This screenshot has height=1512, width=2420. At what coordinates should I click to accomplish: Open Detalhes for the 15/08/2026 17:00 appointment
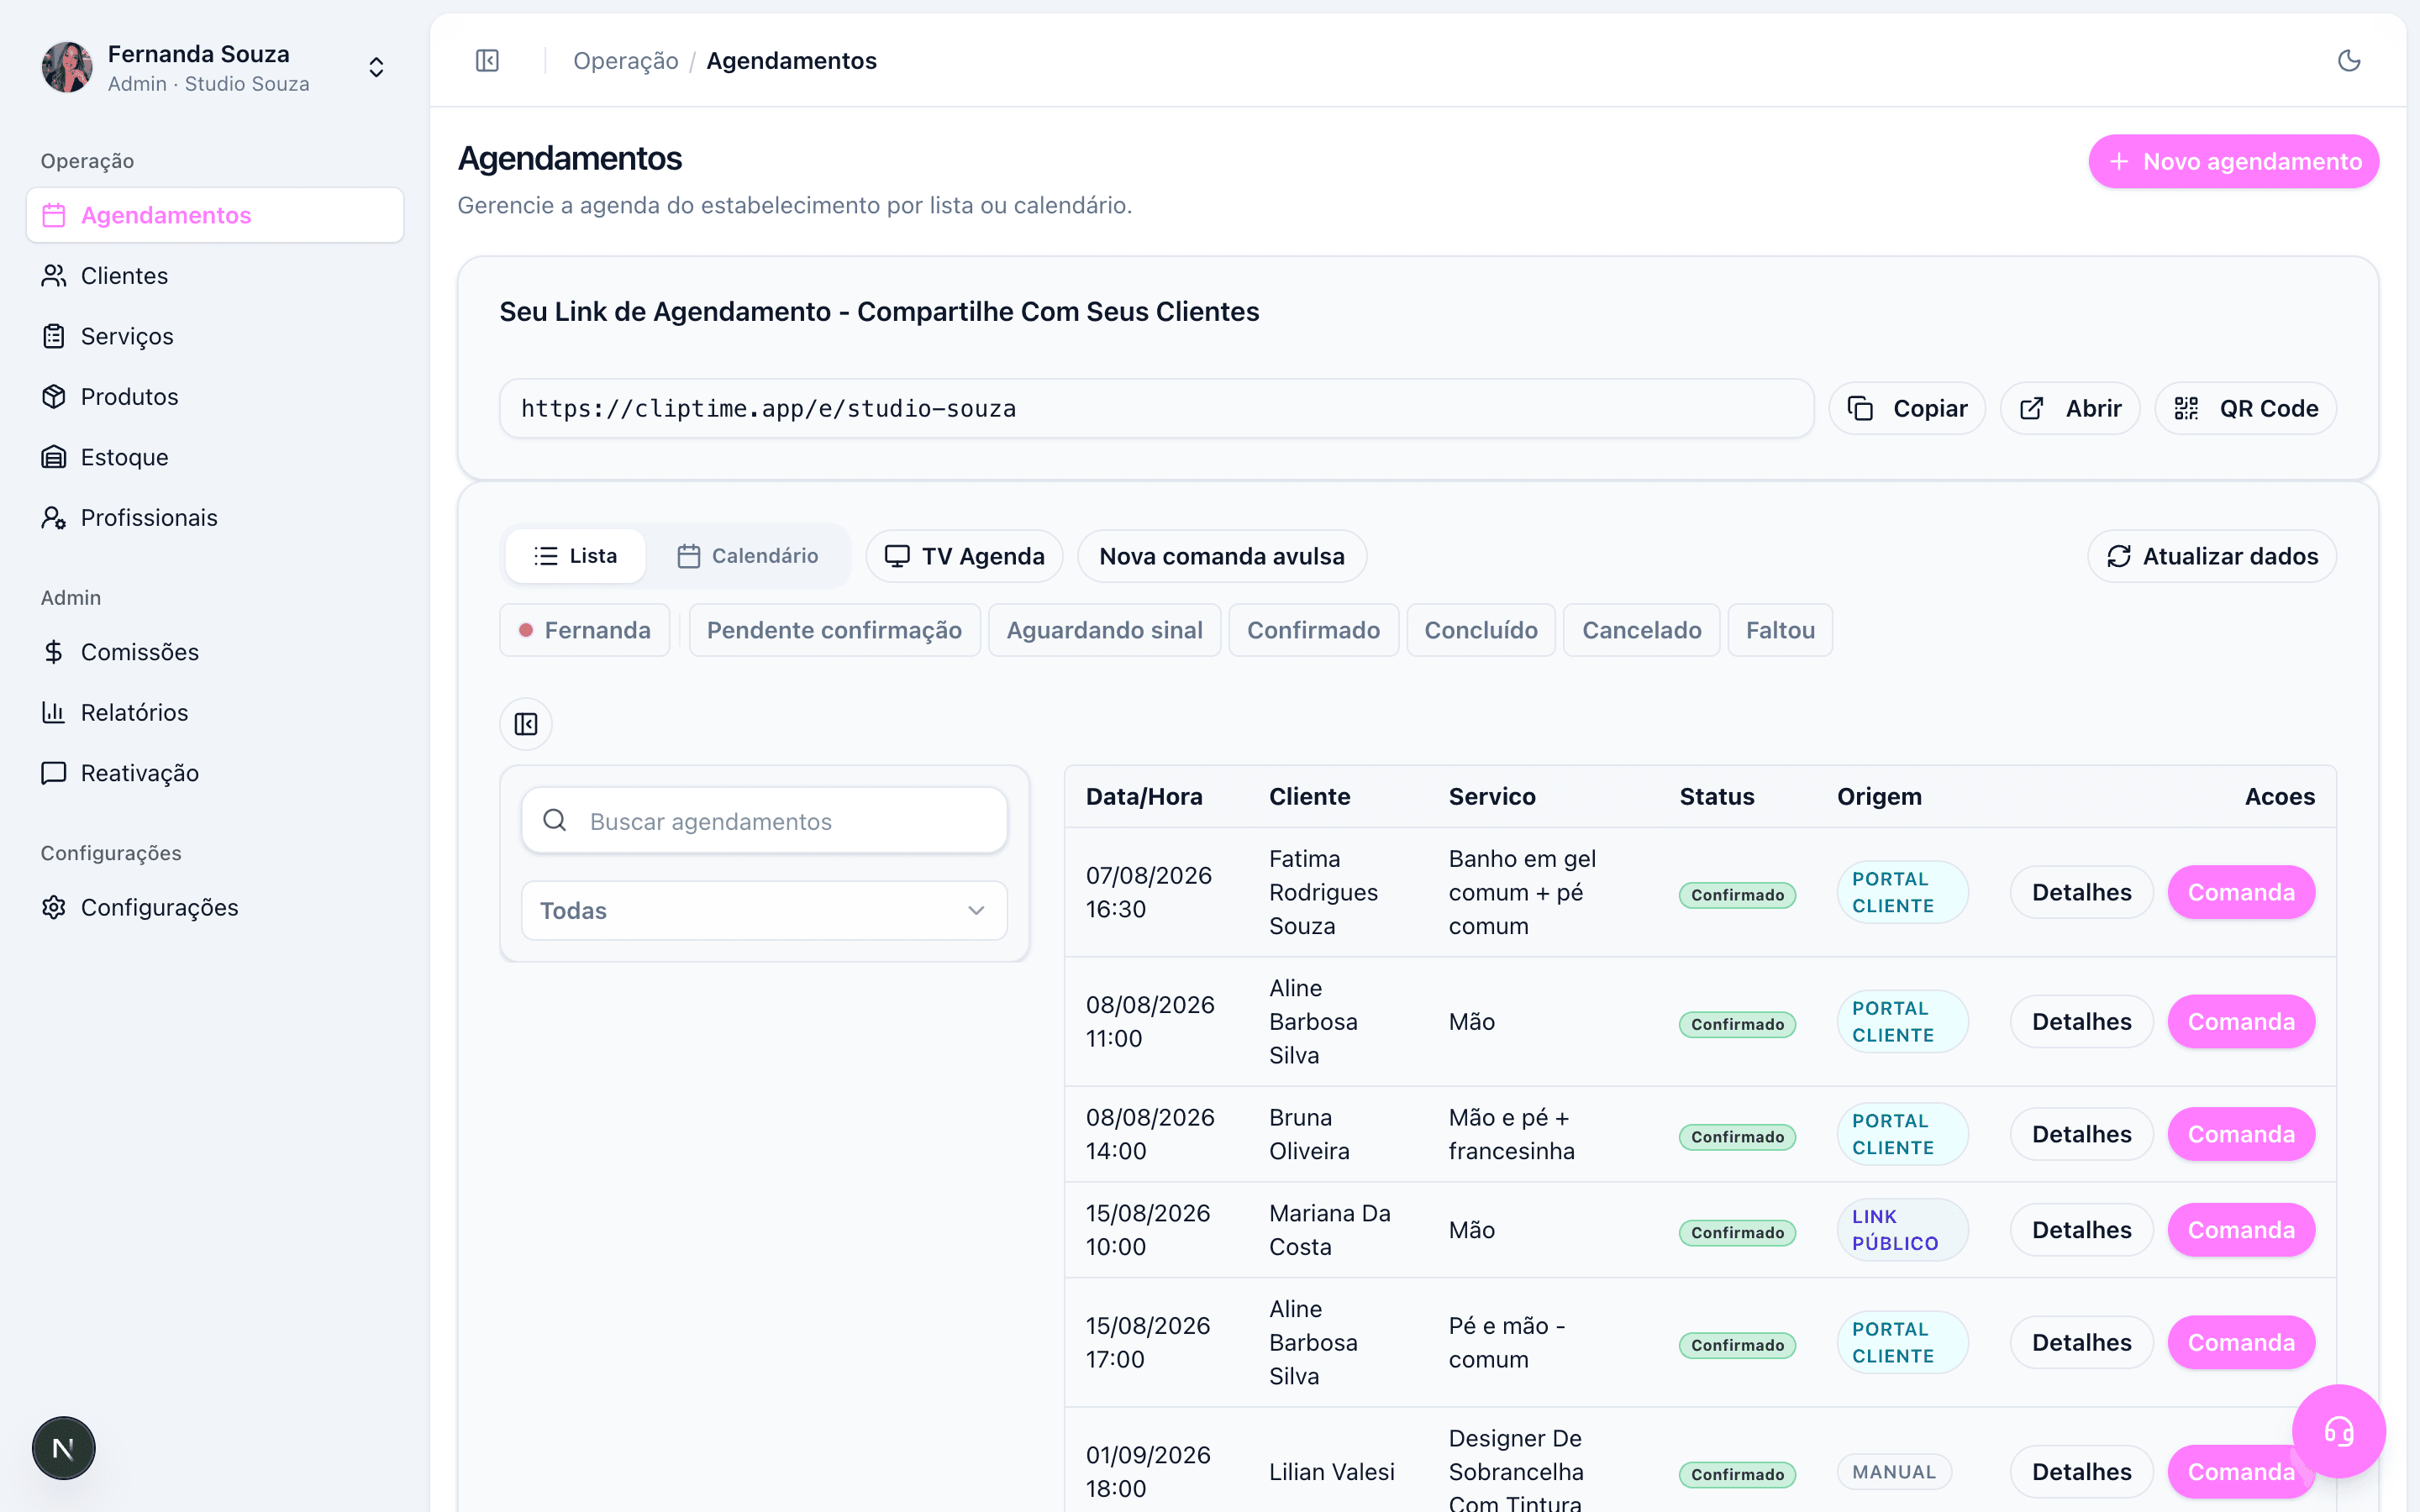tap(2081, 1343)
